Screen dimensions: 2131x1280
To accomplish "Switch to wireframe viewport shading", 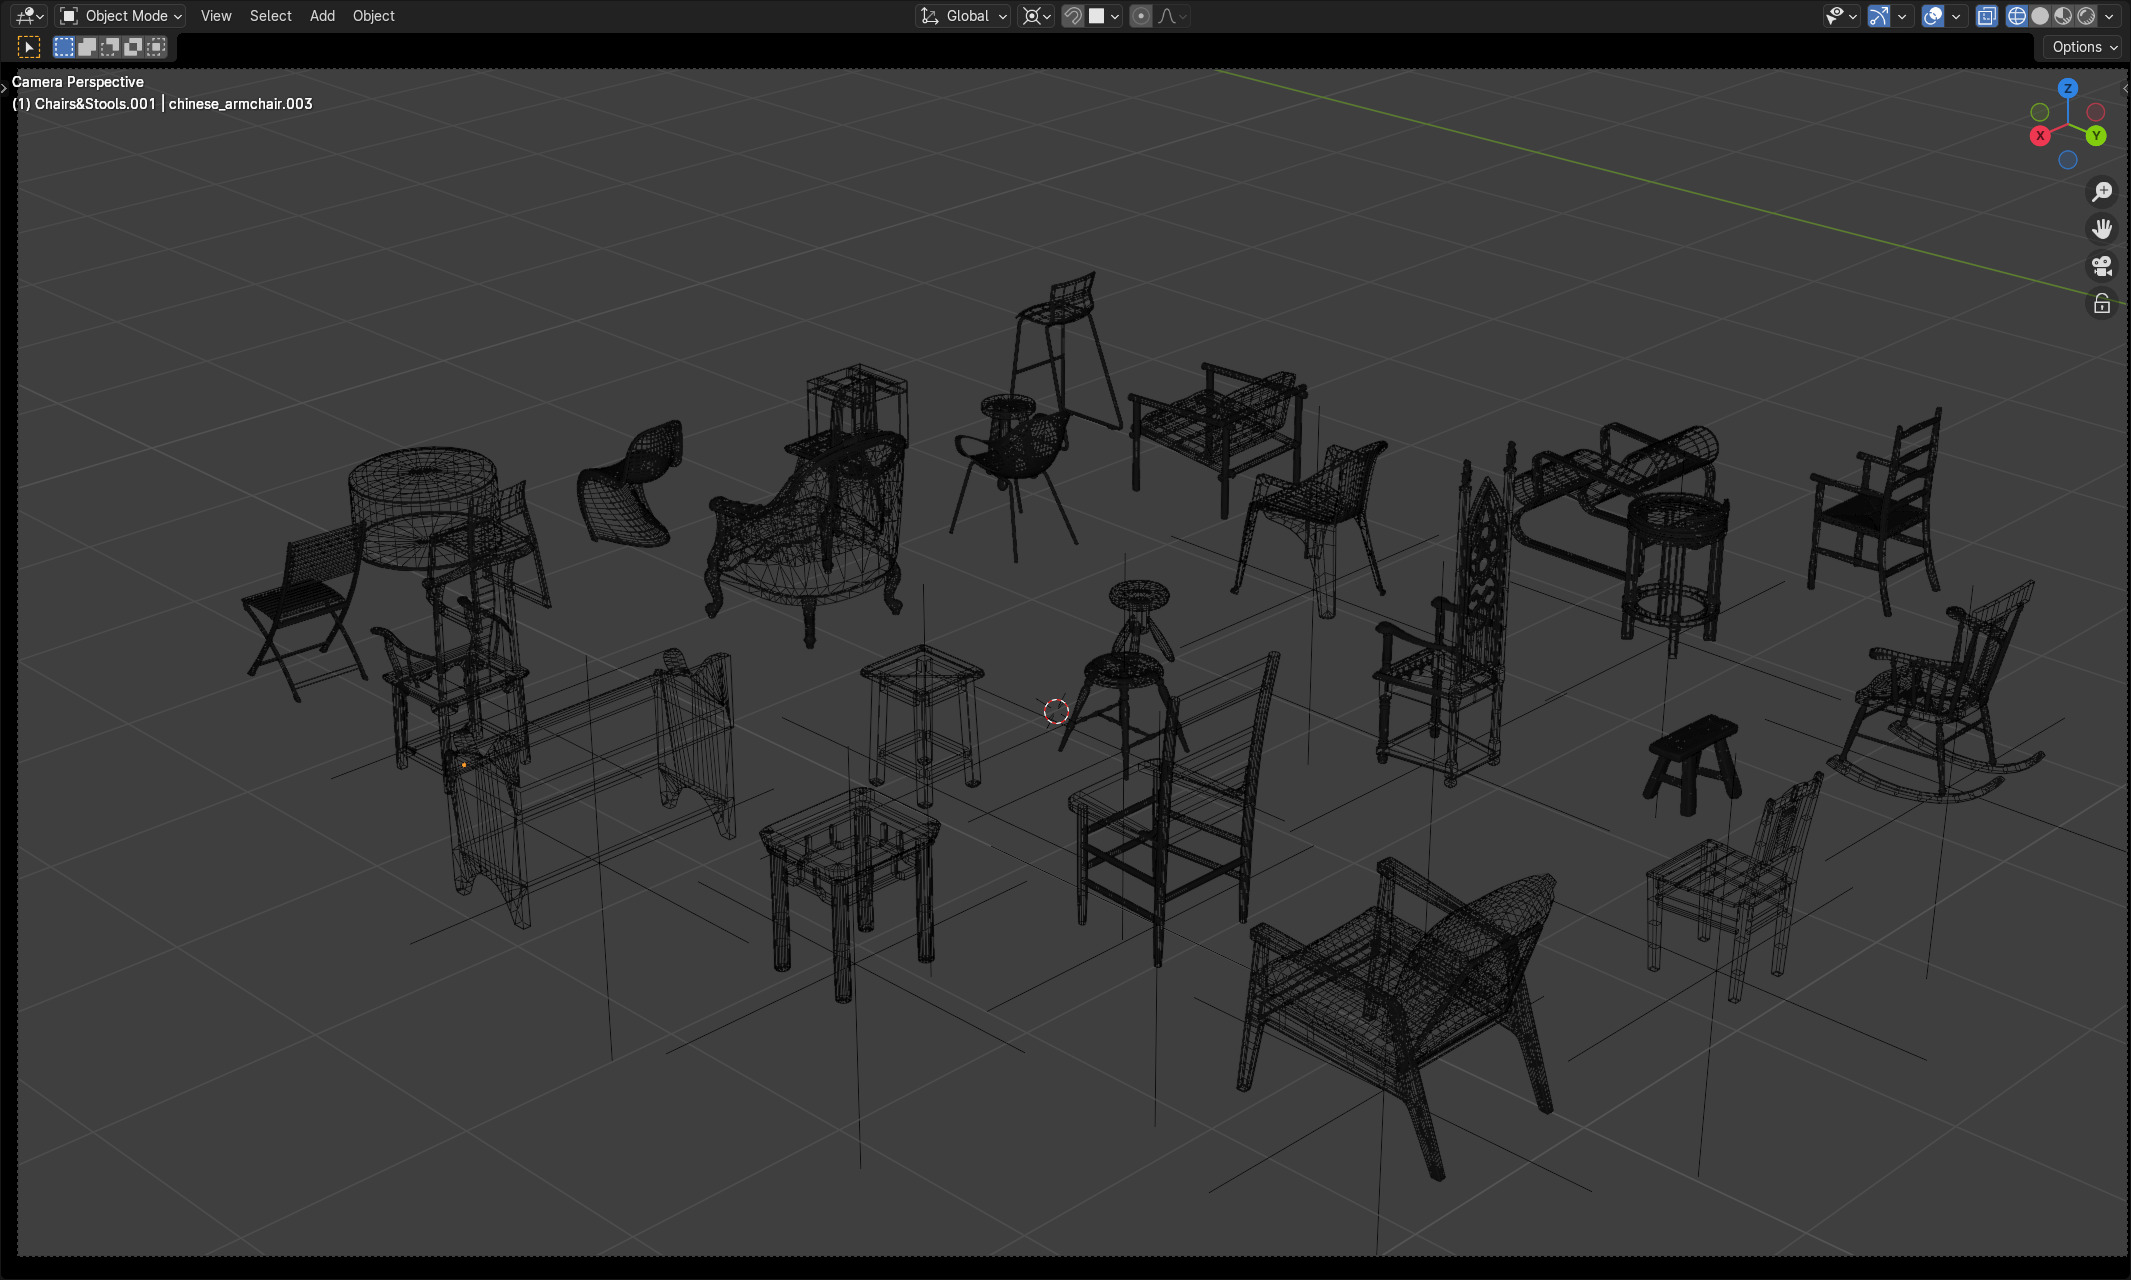I will coord(2017,16).
